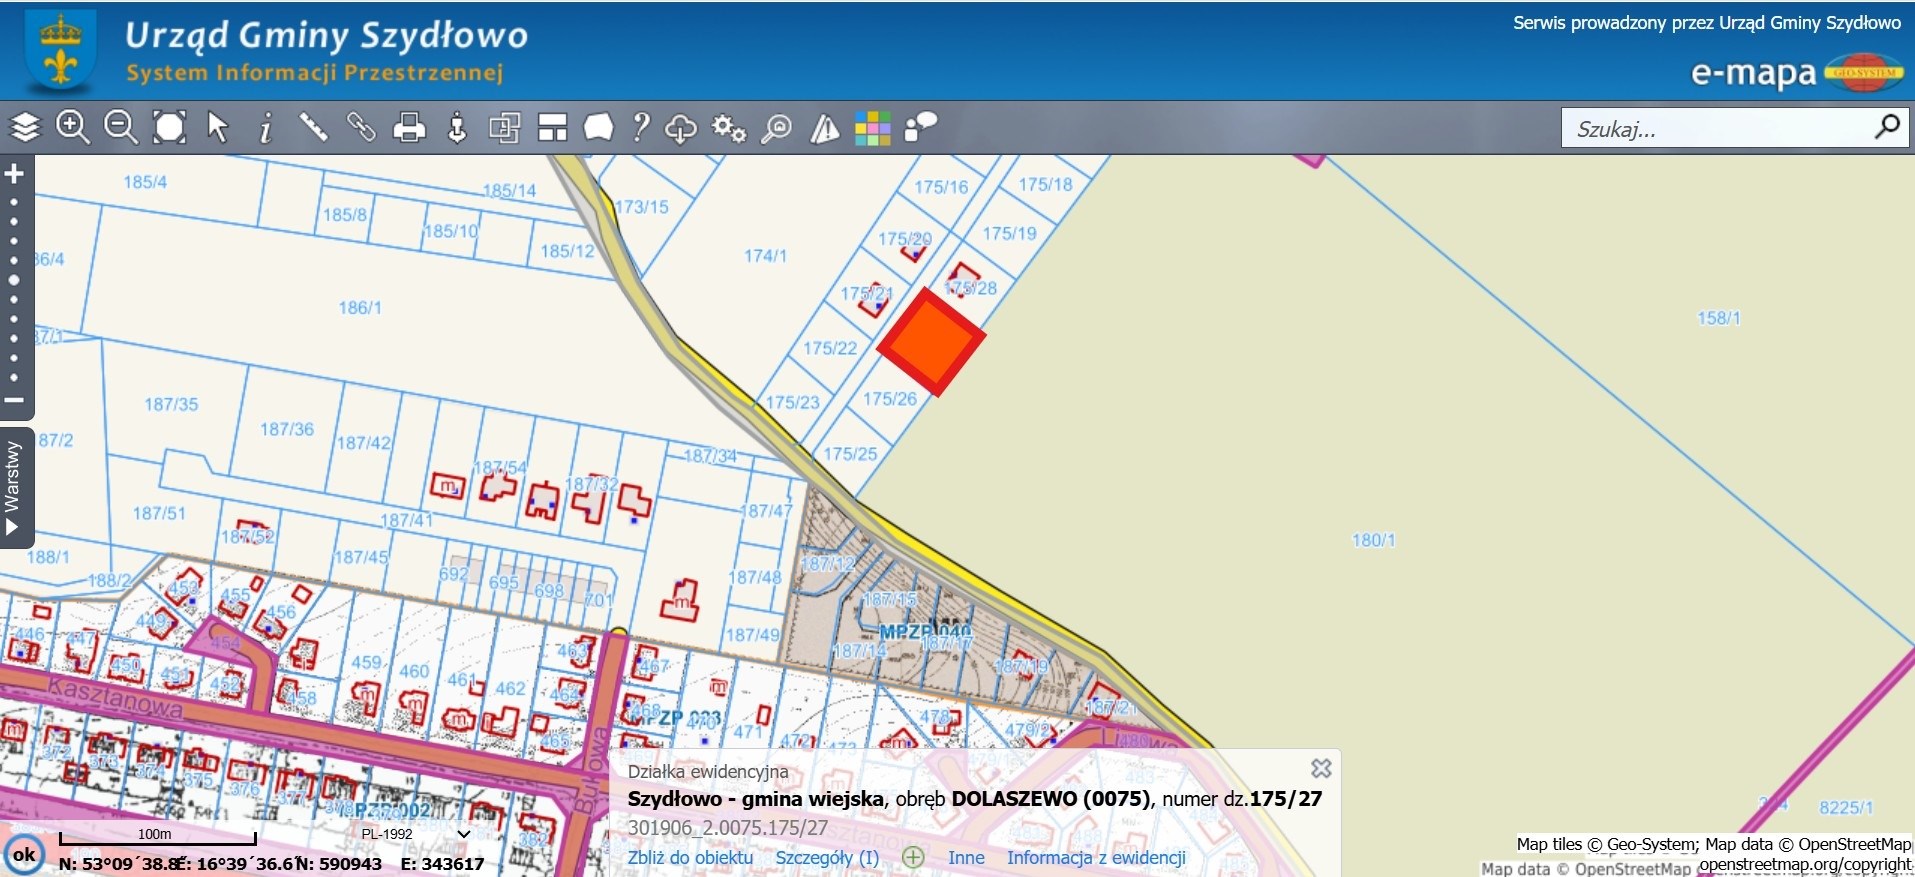Select the ruler measurement tool
The height and width of the screenshot is (877, 1915).
tap(313, 128)
